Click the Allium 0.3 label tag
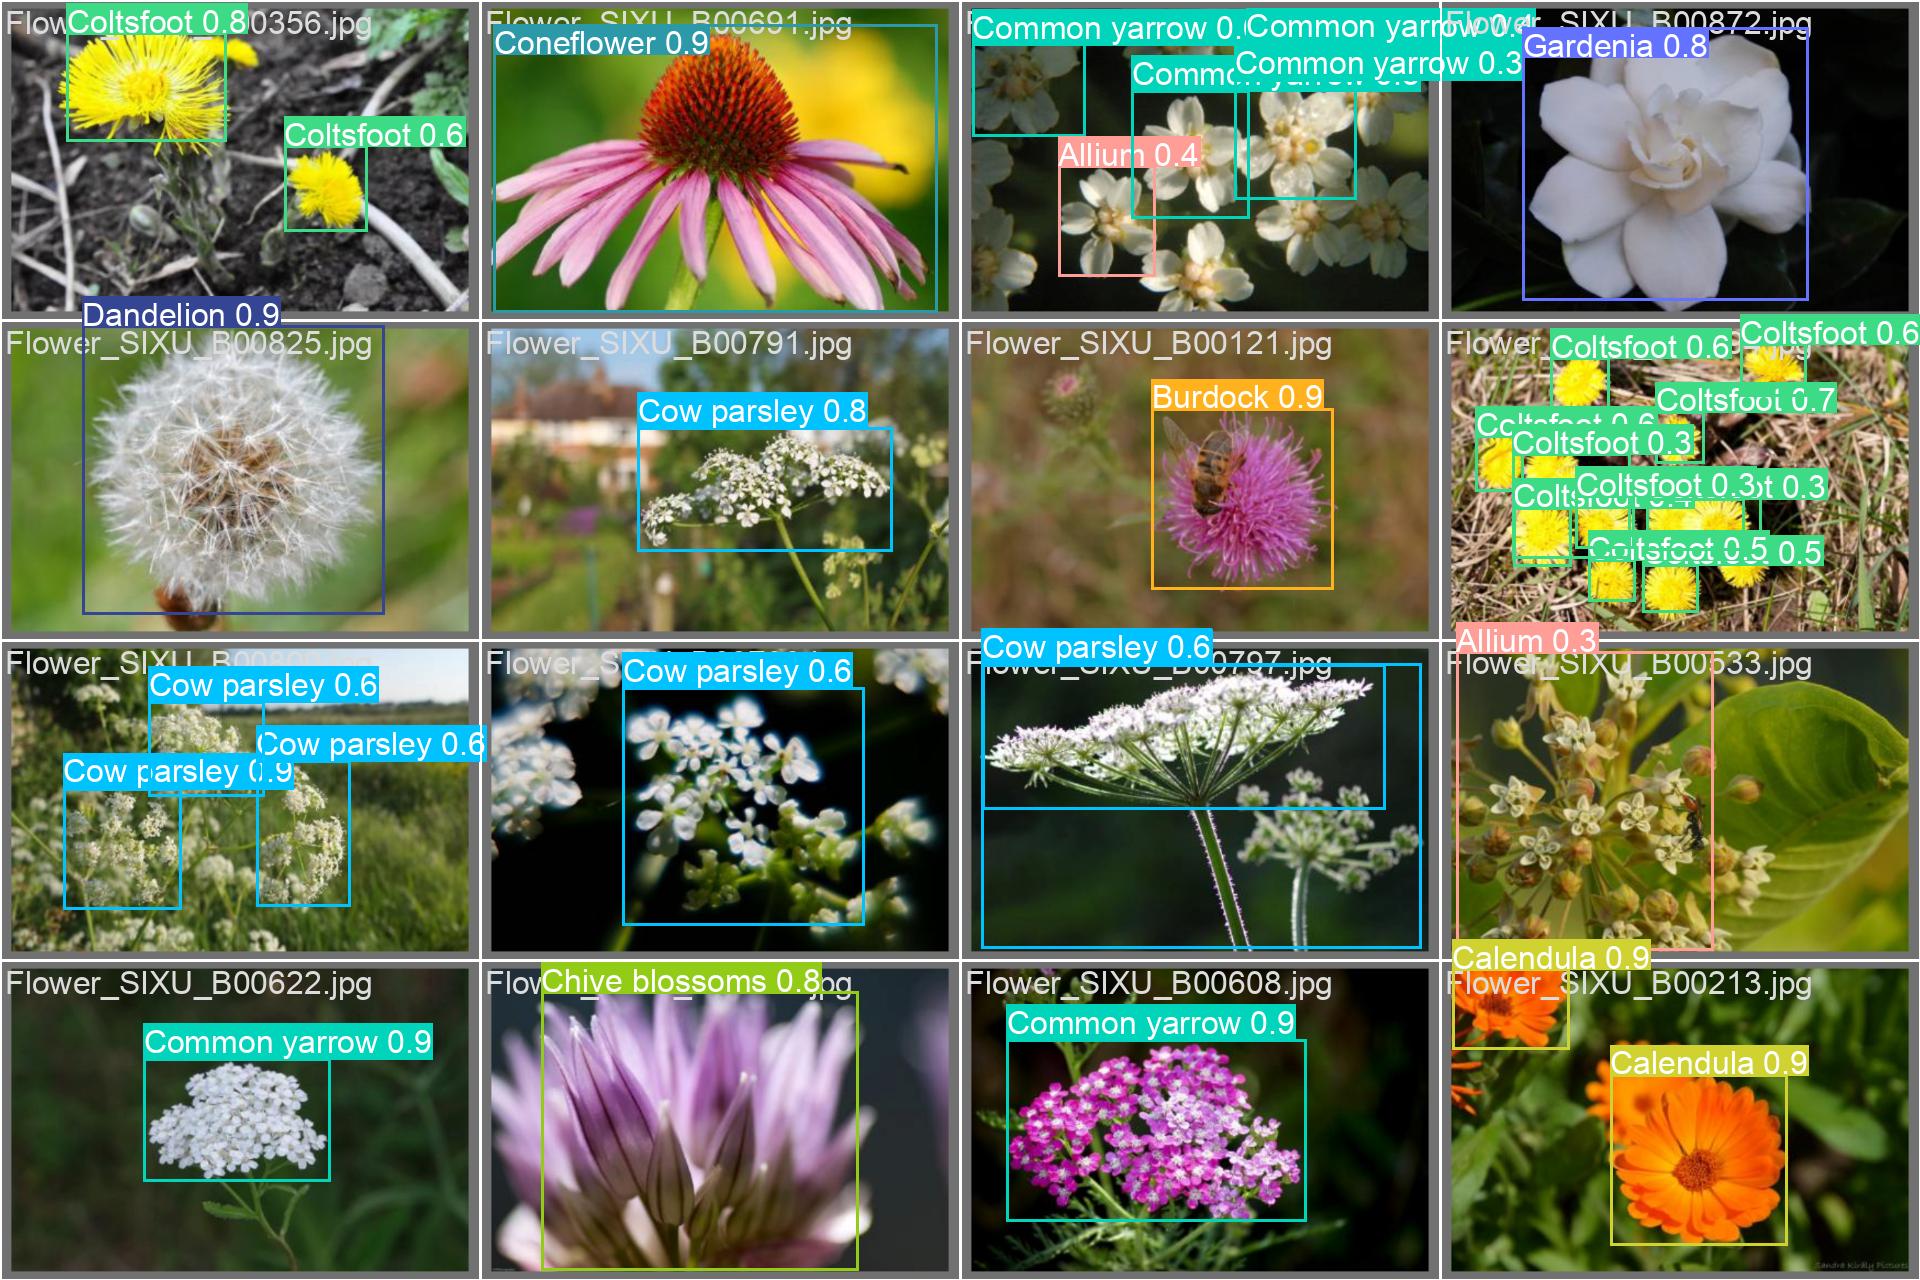This screenshot has height=1280, width=1920. click(x=1526, y=640)
